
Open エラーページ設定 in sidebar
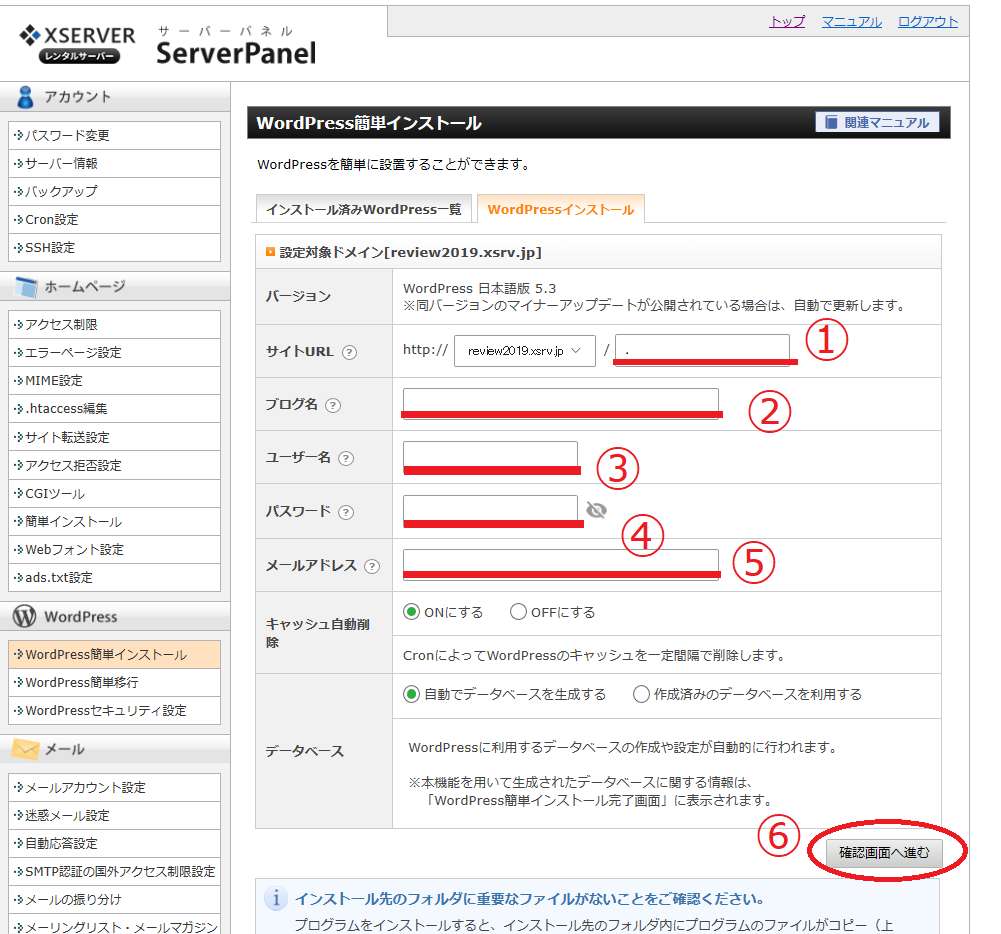pyautogui.click(x=114, y=352)
